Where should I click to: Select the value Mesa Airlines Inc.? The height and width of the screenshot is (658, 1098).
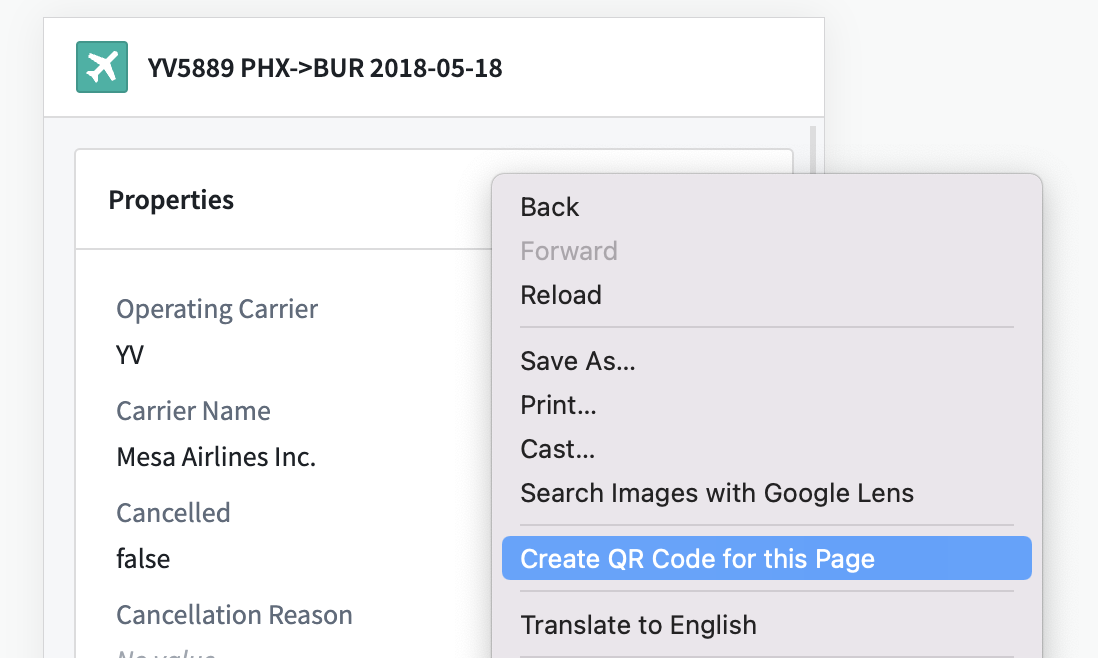(216, 457)
